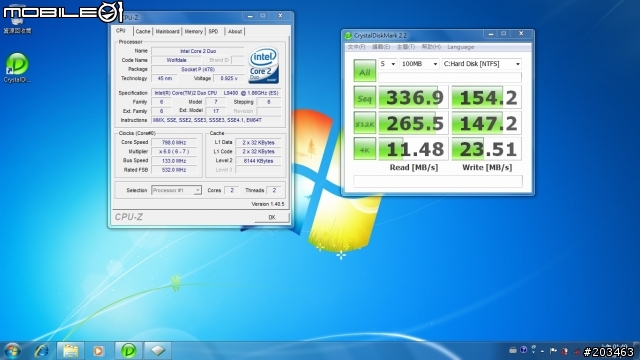Click the Intel Core 2 Duo logo

[264, 66]
